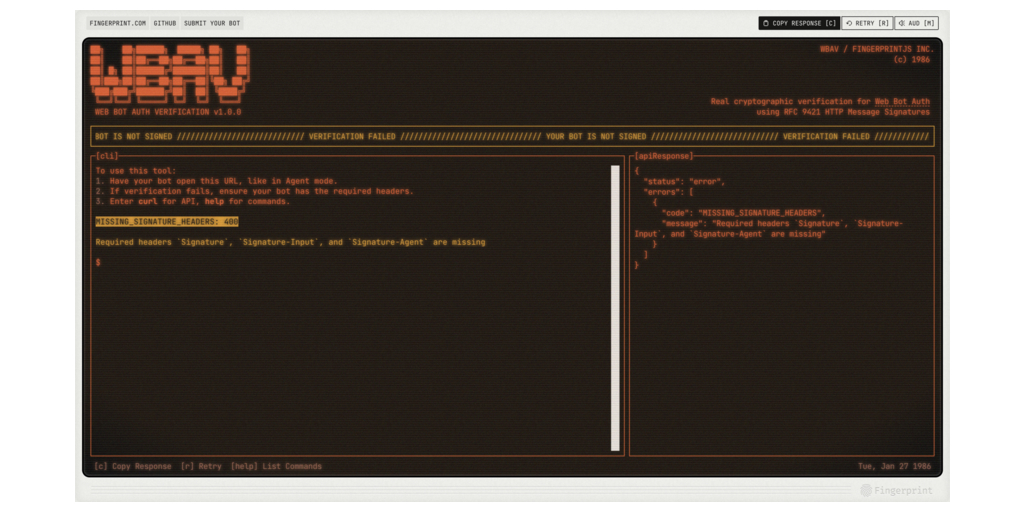1024x512 pixels.
Task: Click the "status": "error" line in JSON
Action: (683, 181)
